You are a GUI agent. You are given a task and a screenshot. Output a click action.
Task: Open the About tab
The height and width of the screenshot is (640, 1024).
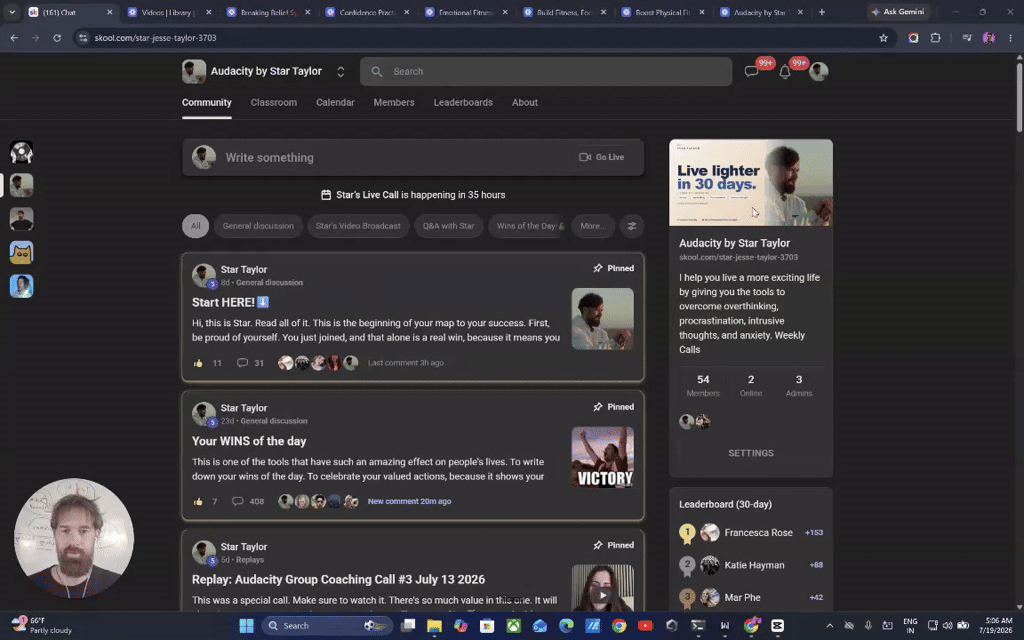524,103
